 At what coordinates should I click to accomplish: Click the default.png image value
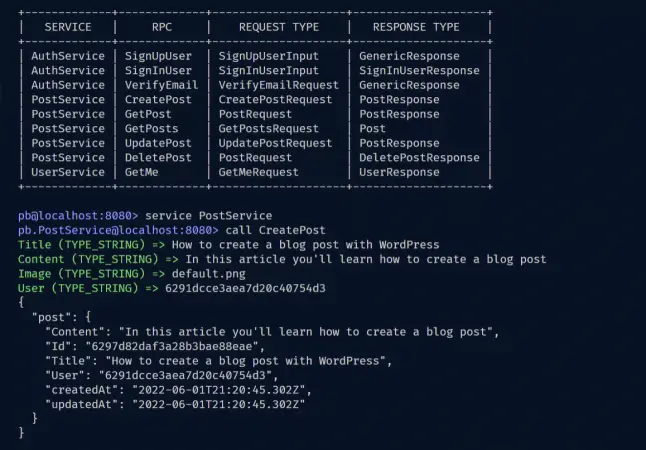(x=208, y=274)
